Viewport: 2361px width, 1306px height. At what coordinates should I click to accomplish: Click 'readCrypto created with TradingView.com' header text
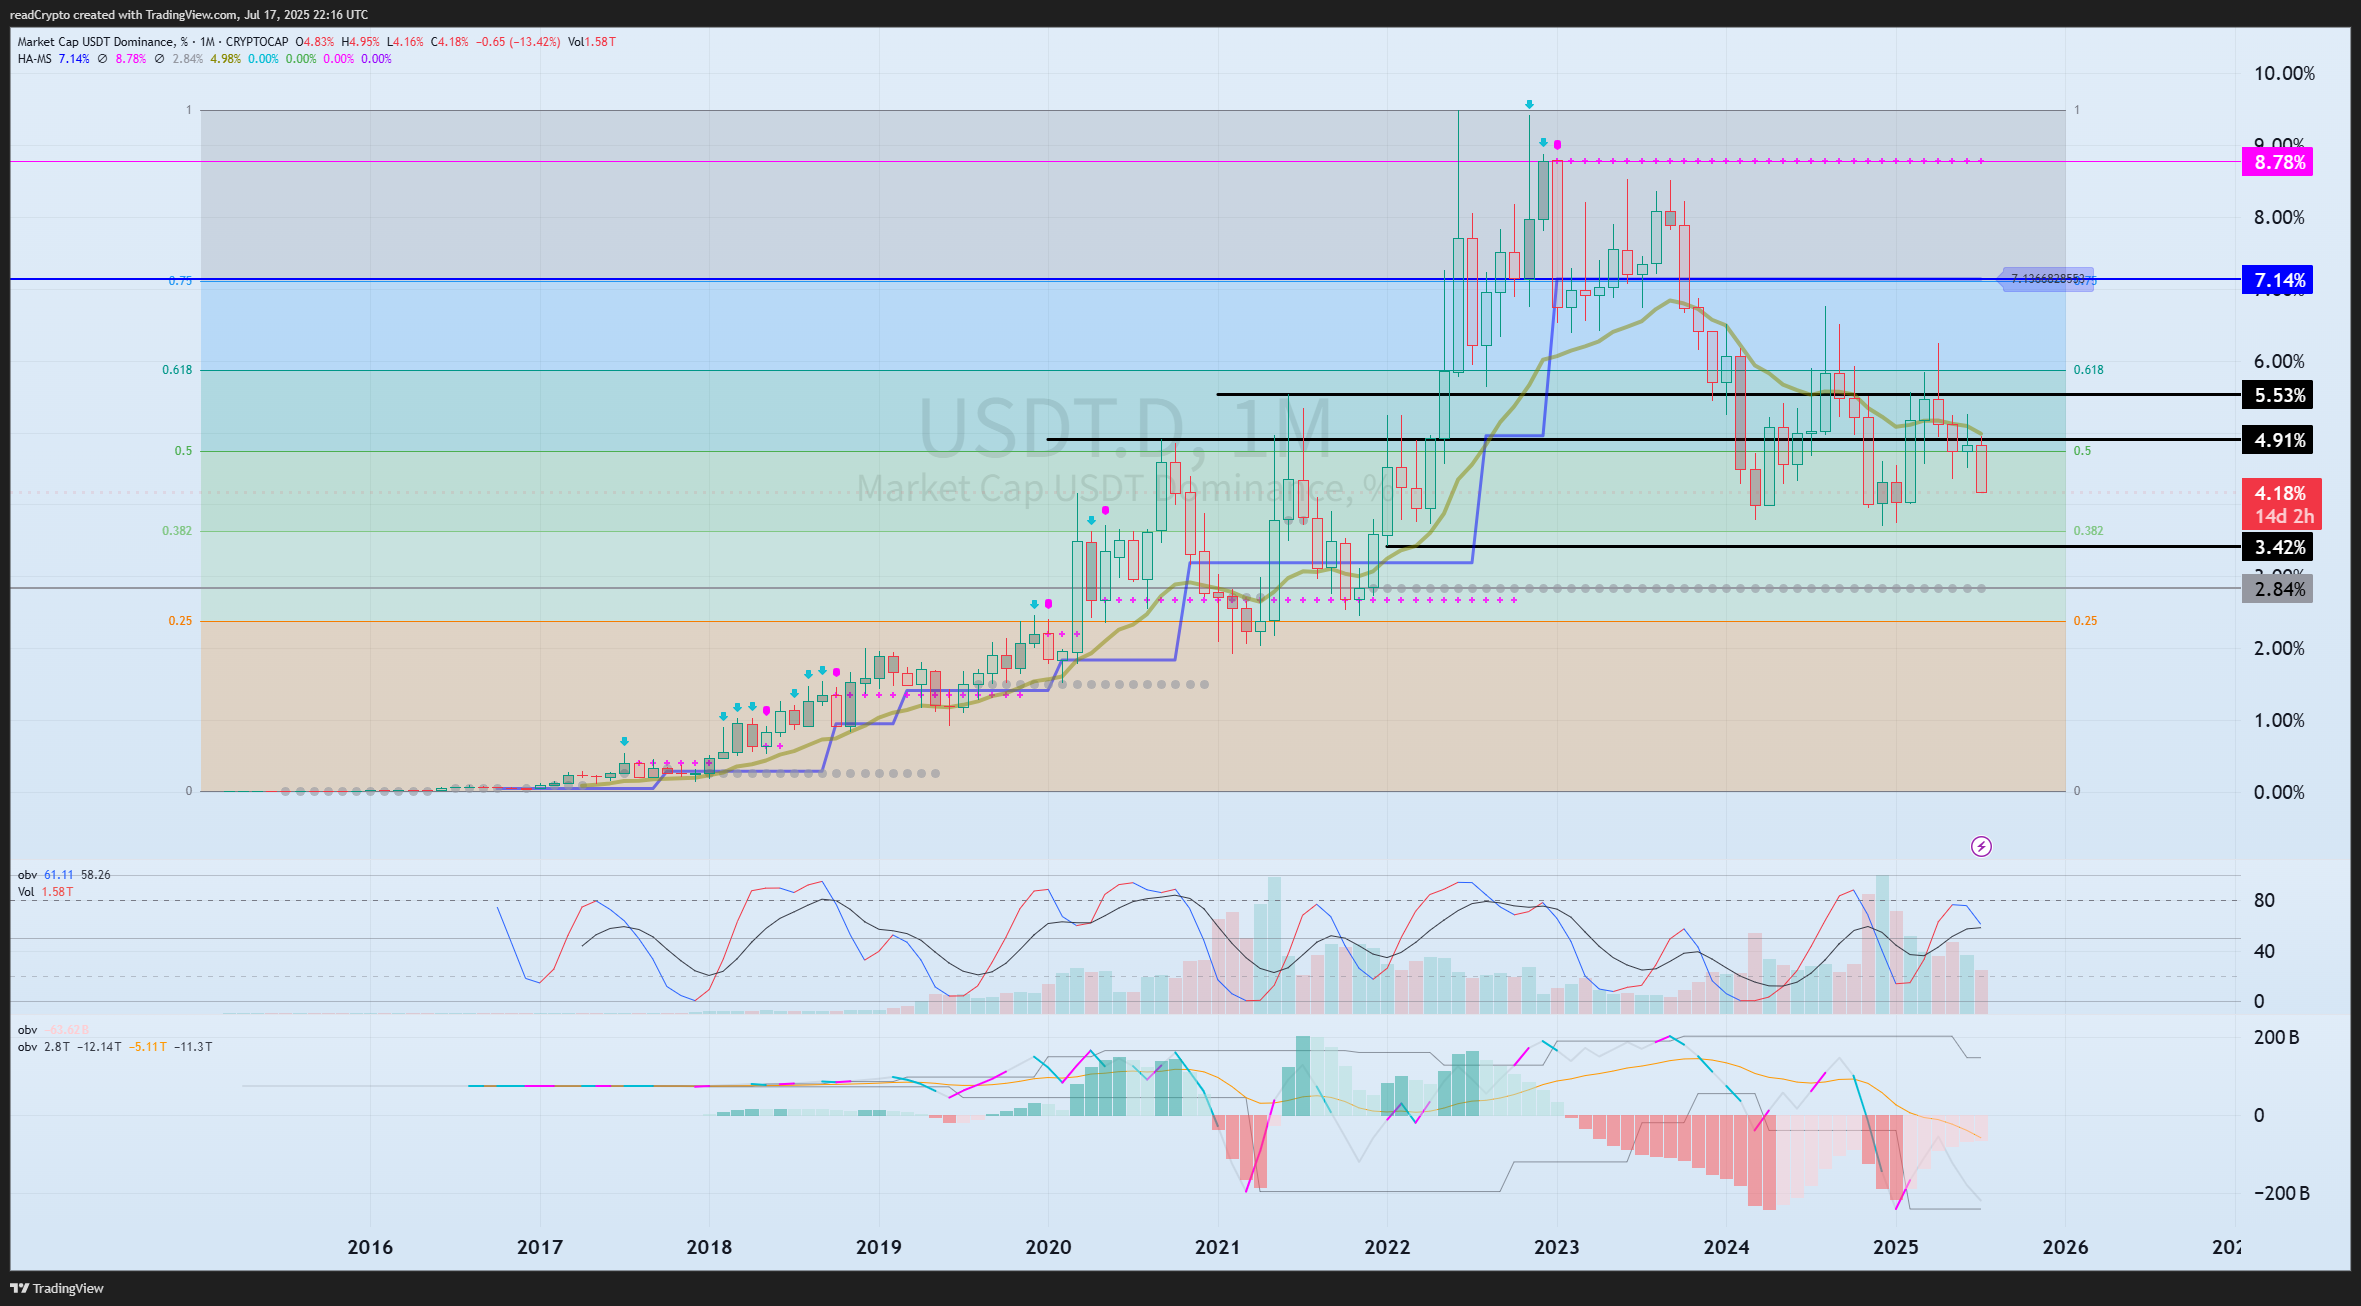click(x=124, y=14)
